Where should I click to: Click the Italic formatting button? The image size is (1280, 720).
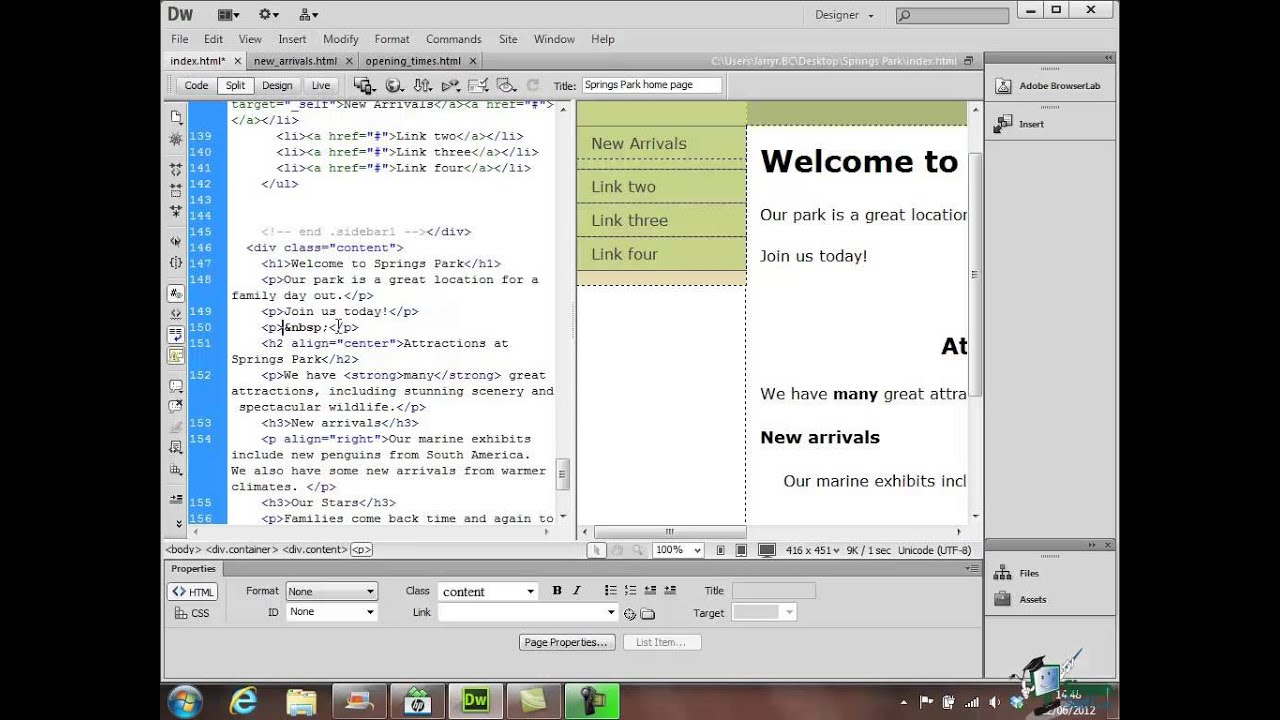click(576, 591)
